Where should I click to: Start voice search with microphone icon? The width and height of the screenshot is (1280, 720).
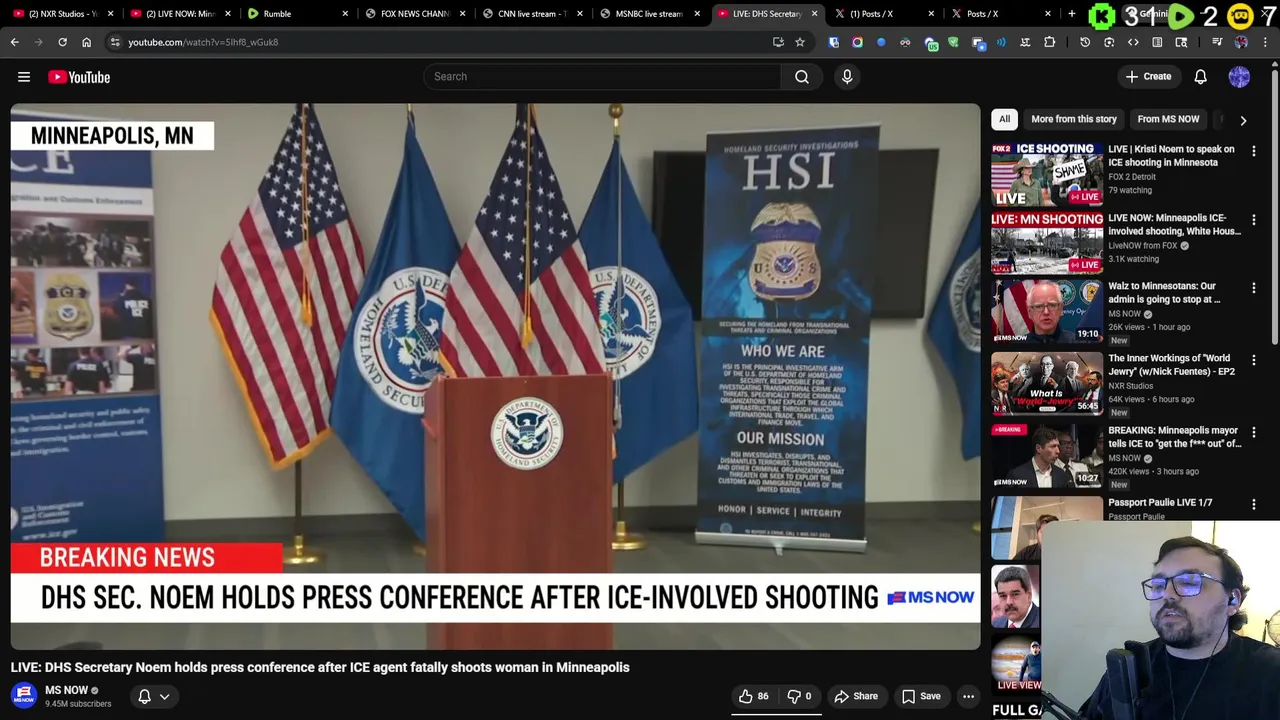point(847,77)
